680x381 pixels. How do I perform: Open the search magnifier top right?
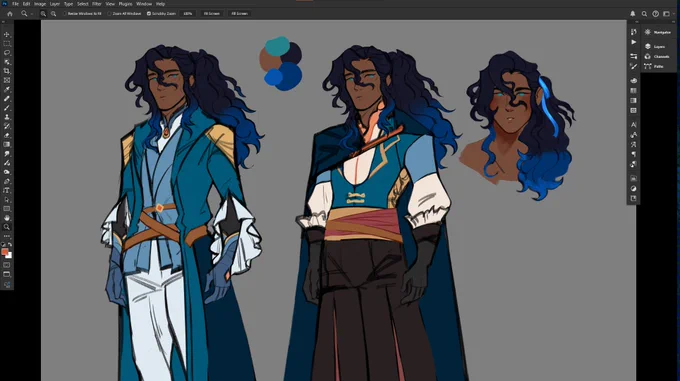(644, 14)
